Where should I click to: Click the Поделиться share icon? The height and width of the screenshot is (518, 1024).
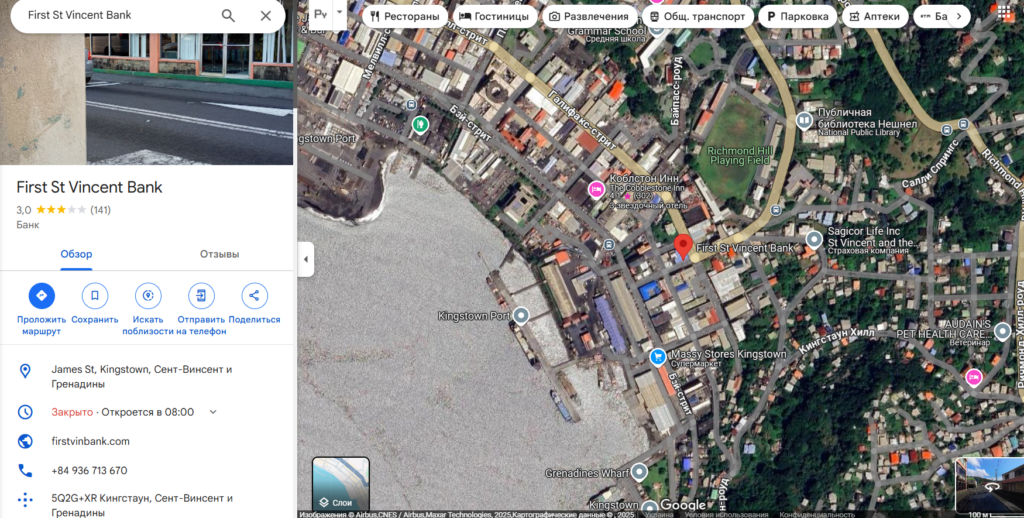coord(254,296)
